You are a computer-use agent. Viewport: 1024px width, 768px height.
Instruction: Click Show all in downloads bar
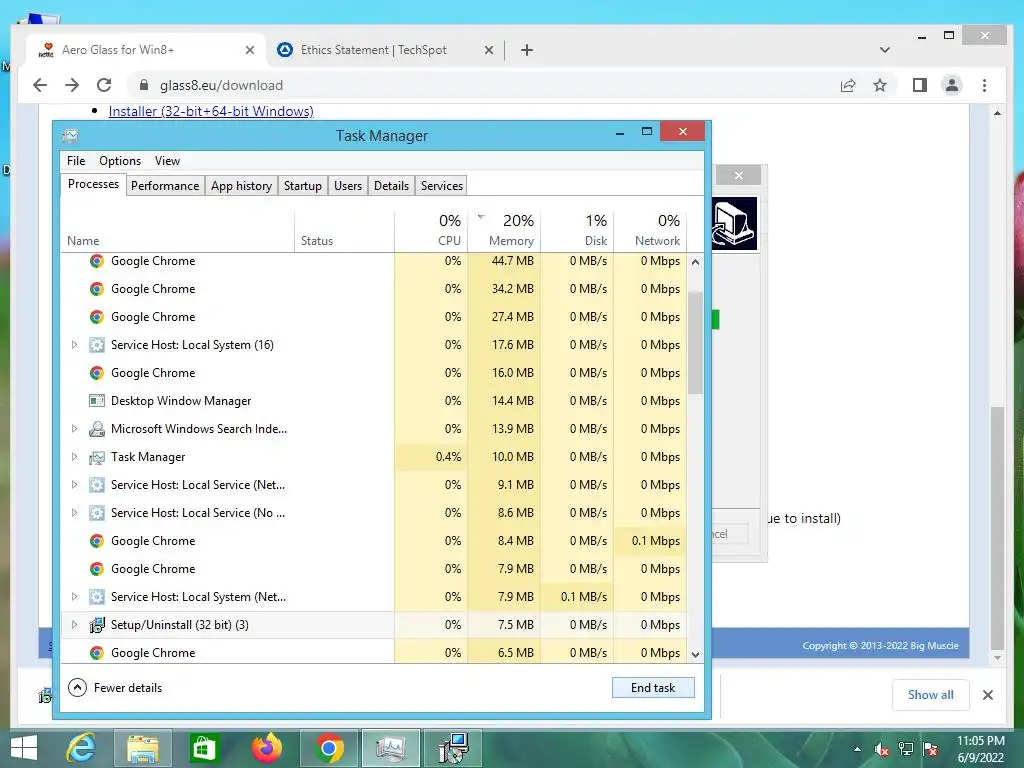click(930, 695)
